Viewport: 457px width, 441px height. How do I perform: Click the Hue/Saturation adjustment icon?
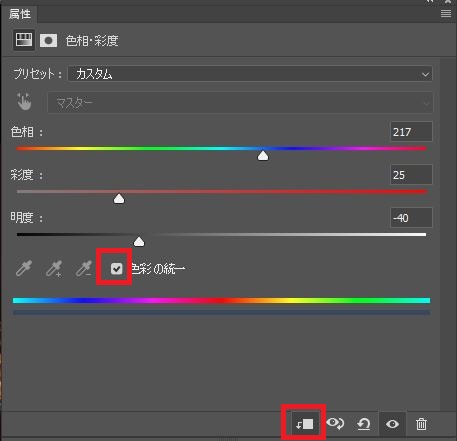(24, 40)
